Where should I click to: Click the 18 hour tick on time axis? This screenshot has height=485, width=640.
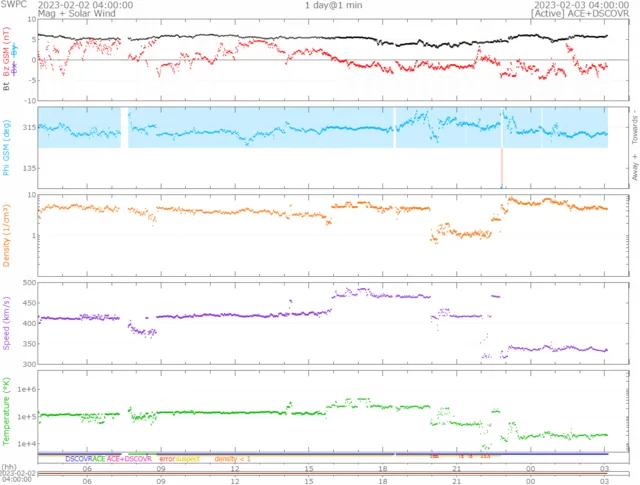click(x=382, y=467)
